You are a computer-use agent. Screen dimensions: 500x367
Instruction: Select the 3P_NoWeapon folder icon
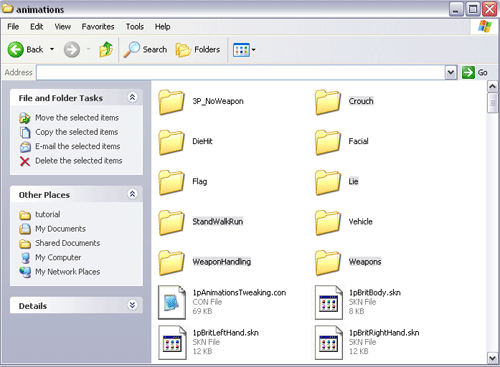pos(171,102)
